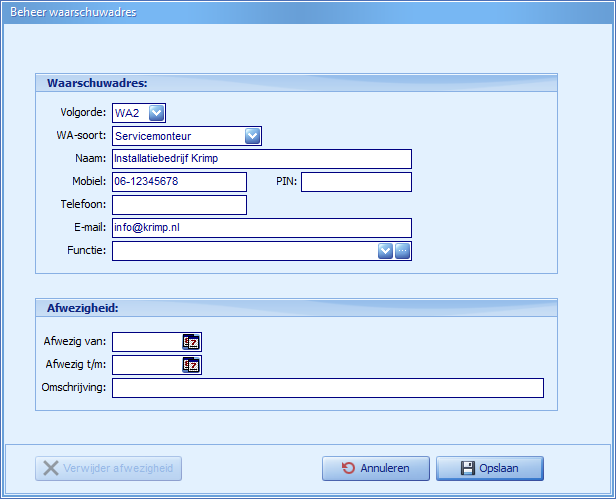The height and width of the screenshot is (499, 616).
Task: Click the Servicemonteur text in WA-soort
Action: point(153,136)
